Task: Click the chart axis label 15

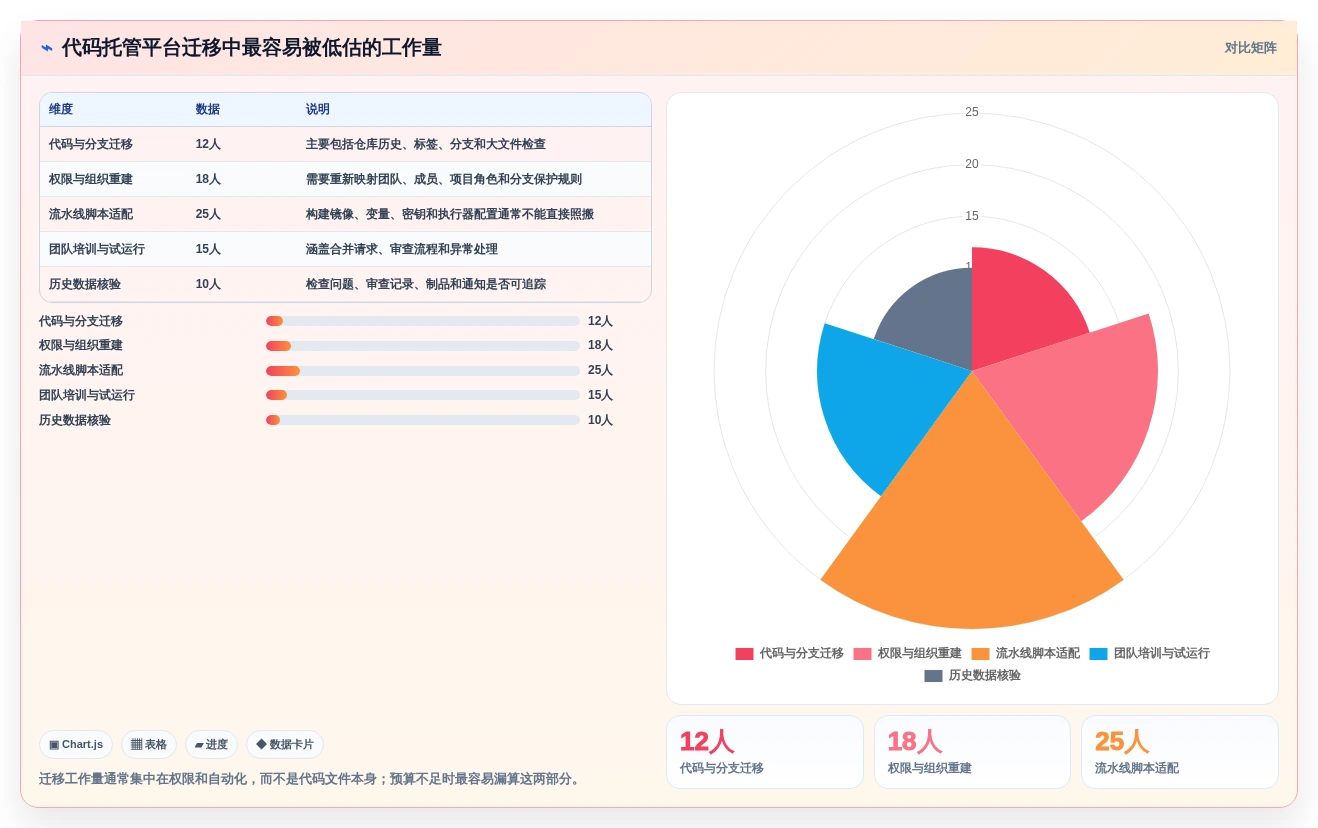Action: 972,216
